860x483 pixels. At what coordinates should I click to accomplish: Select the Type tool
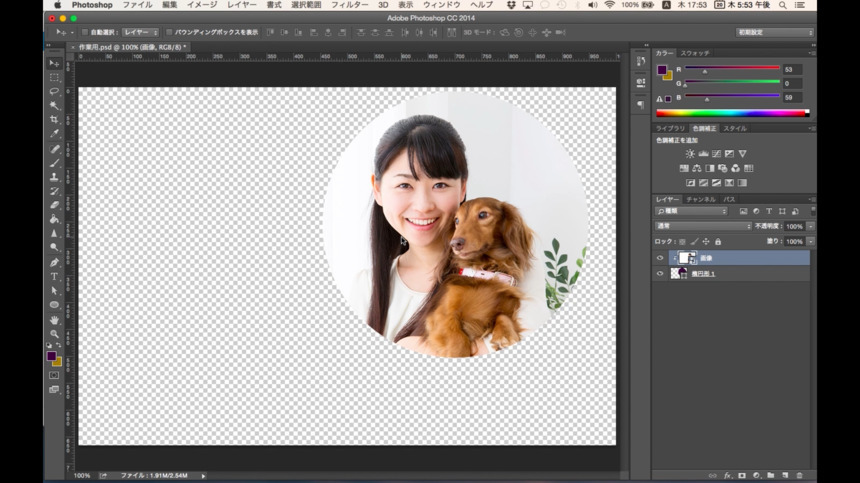point(54,276)
